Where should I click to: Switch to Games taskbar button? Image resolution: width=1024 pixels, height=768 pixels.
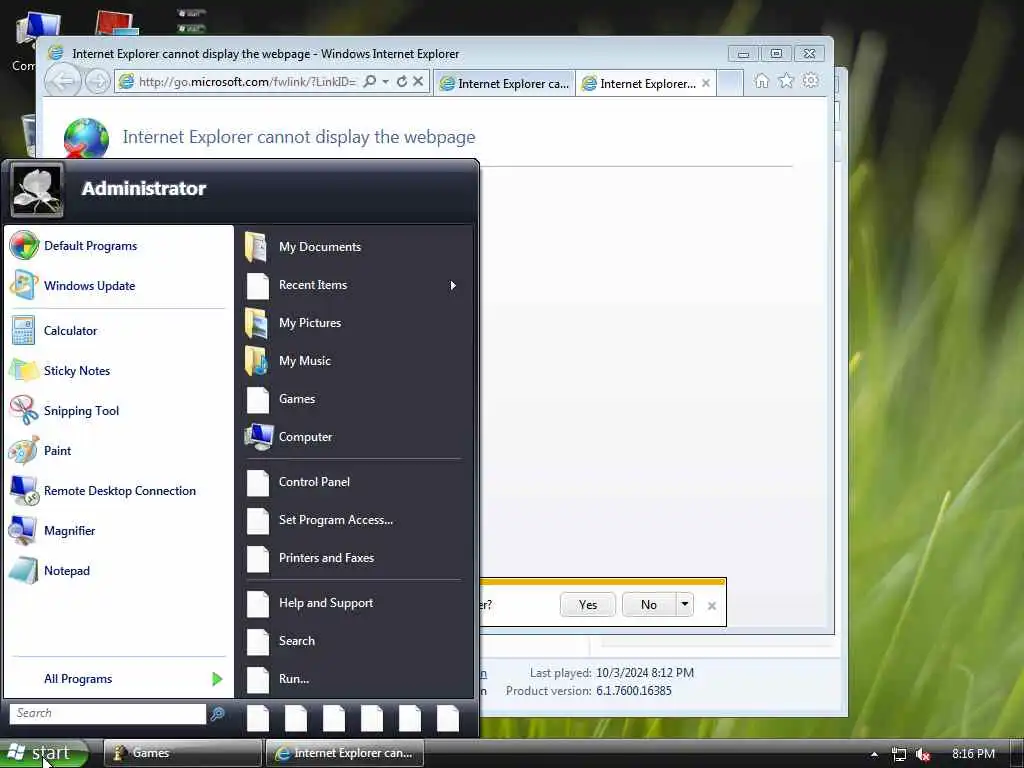point(182,753)
